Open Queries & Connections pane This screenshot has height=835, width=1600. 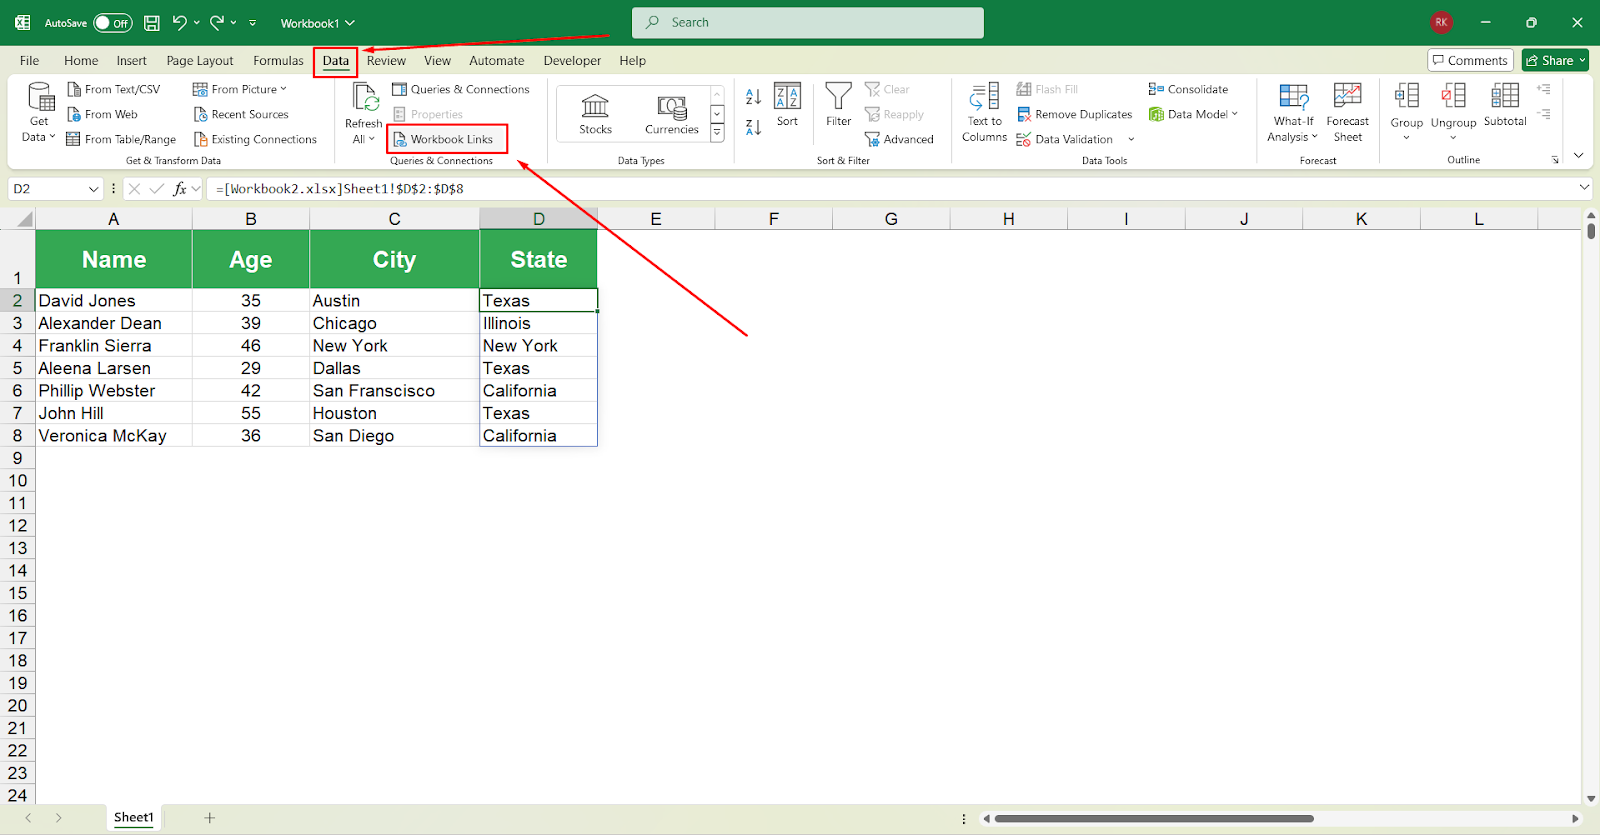pyautogui.click(x=461, y=89)
